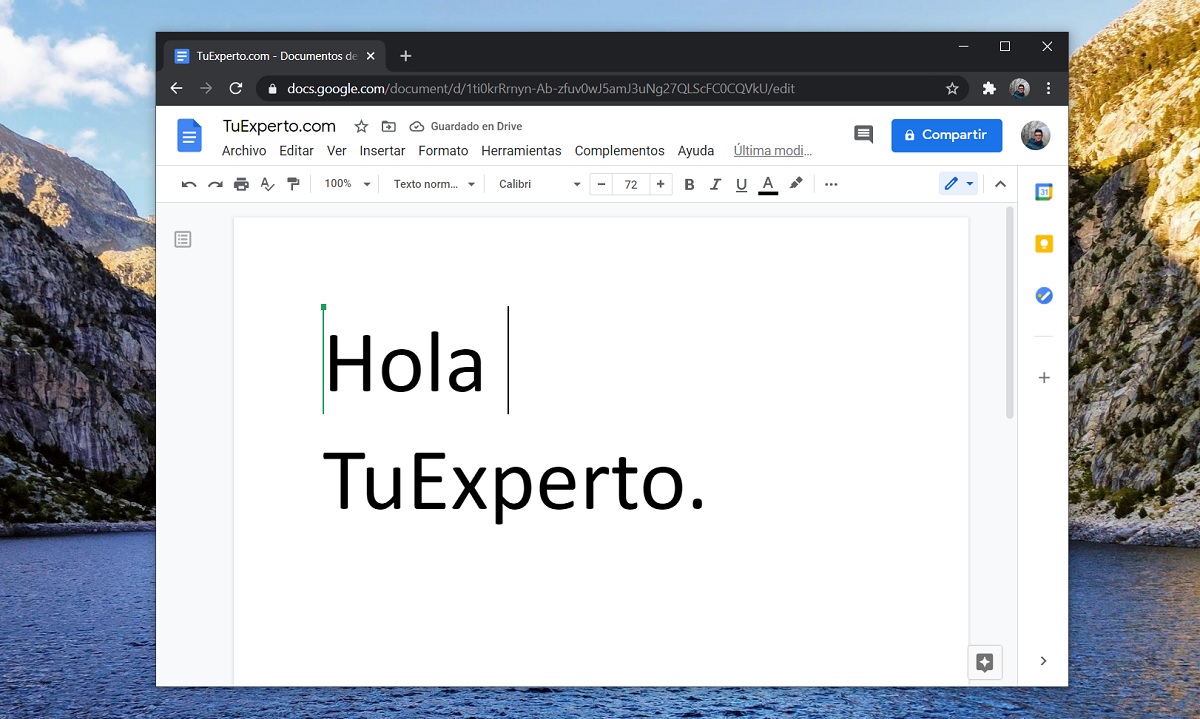Click the word Hola in document
1200x719 pixels.
(x=404, y=364)
